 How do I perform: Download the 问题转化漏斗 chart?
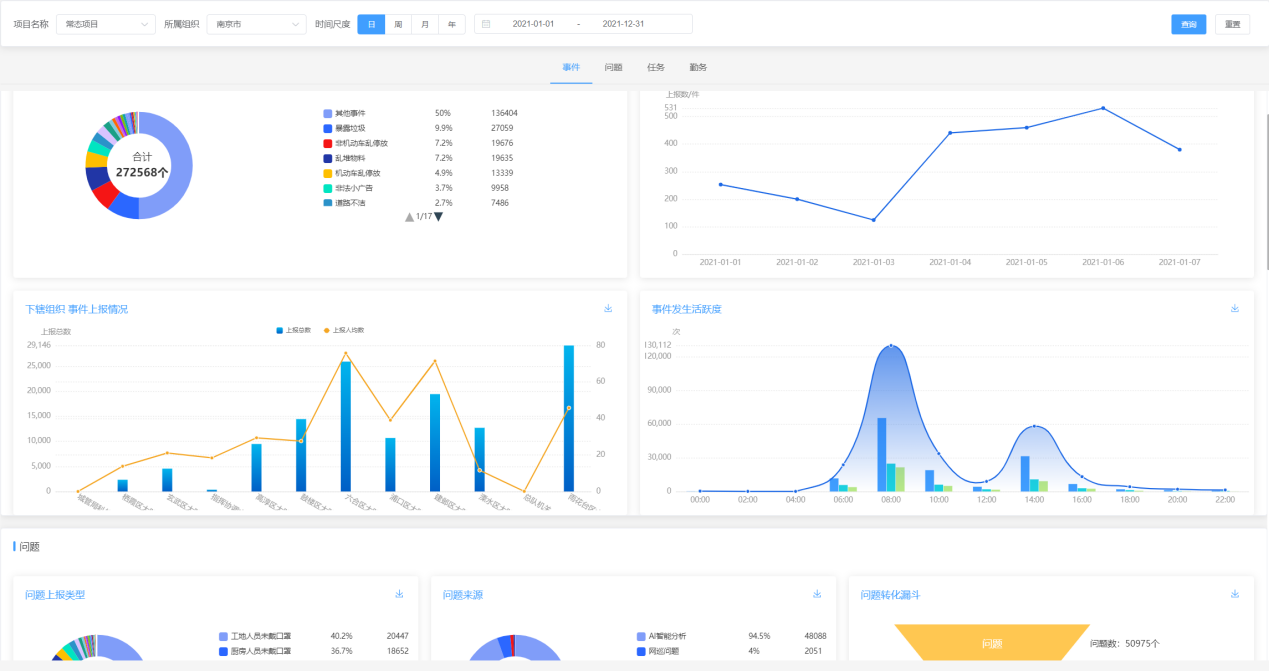click(1235, 594)
